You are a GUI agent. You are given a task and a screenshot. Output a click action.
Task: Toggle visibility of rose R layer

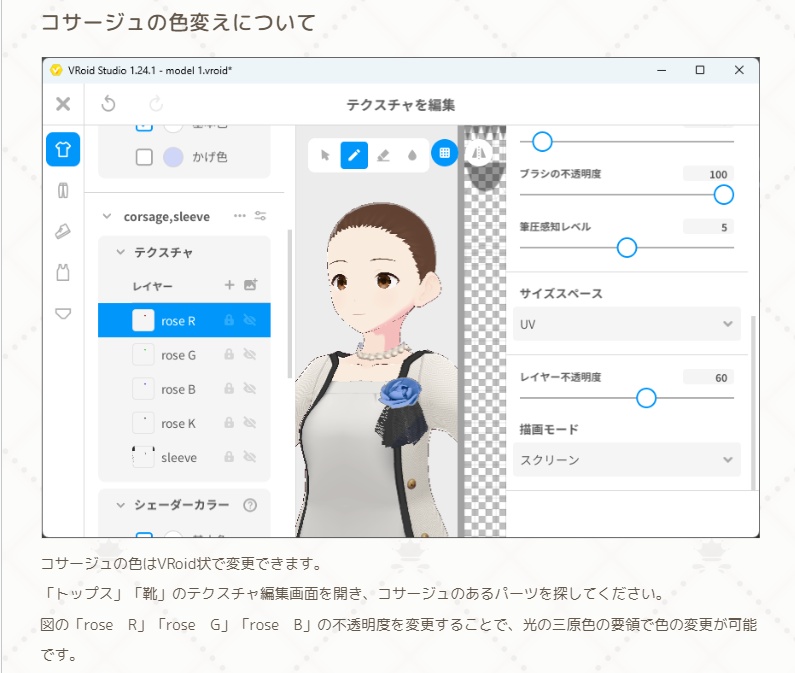250,320
